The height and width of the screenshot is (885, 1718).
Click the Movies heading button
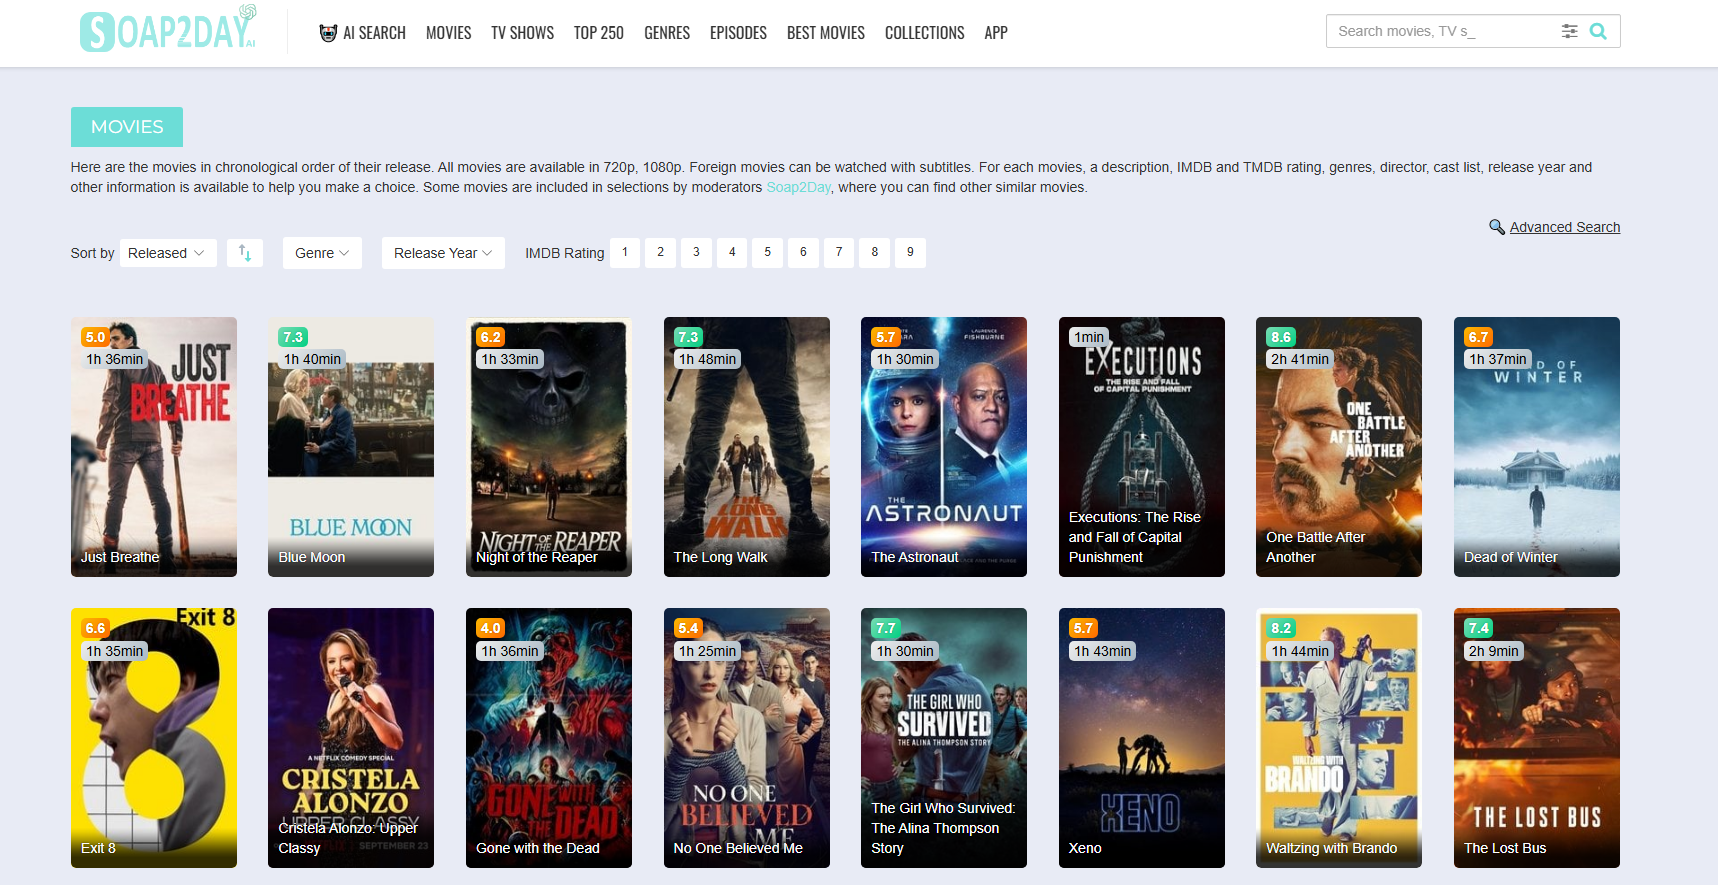coord(127,127)
